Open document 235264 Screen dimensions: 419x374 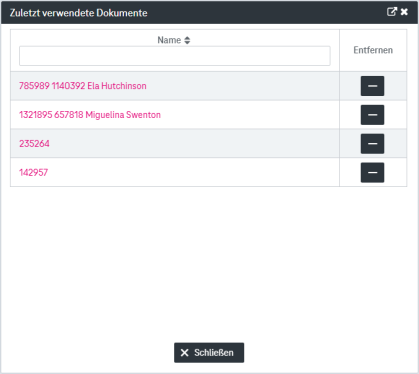point(34,144)
